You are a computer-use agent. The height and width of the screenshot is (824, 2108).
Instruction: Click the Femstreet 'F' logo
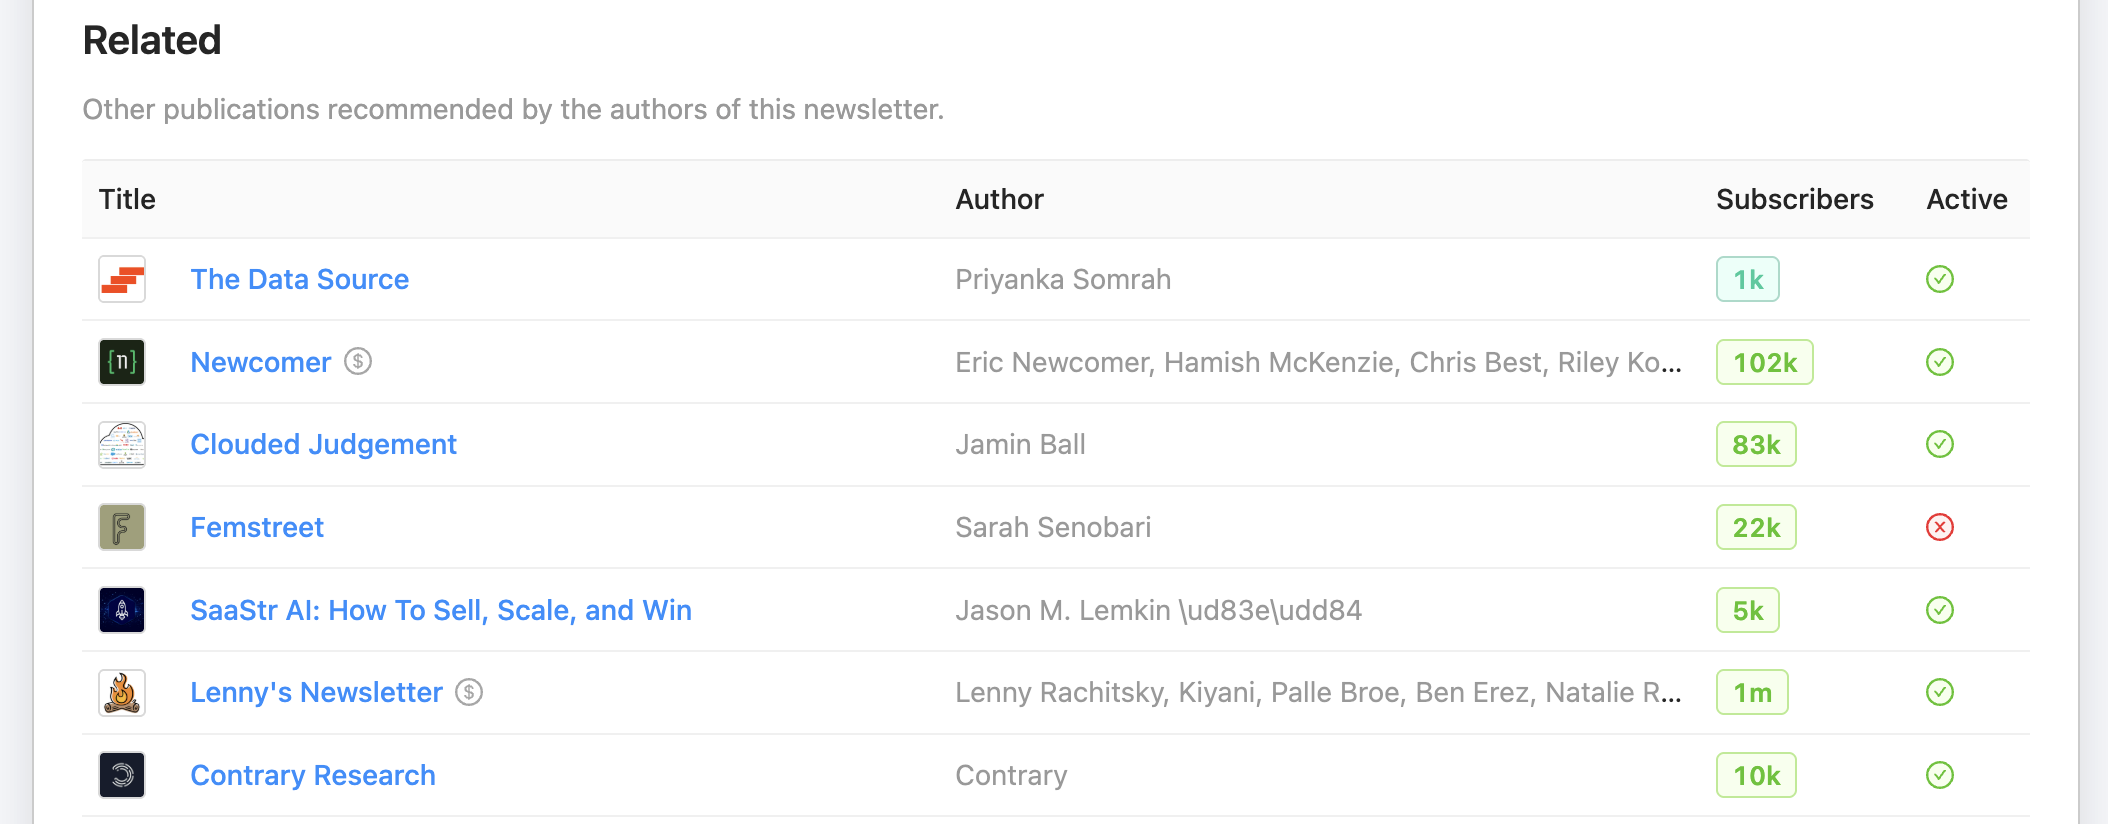(121, 527)
